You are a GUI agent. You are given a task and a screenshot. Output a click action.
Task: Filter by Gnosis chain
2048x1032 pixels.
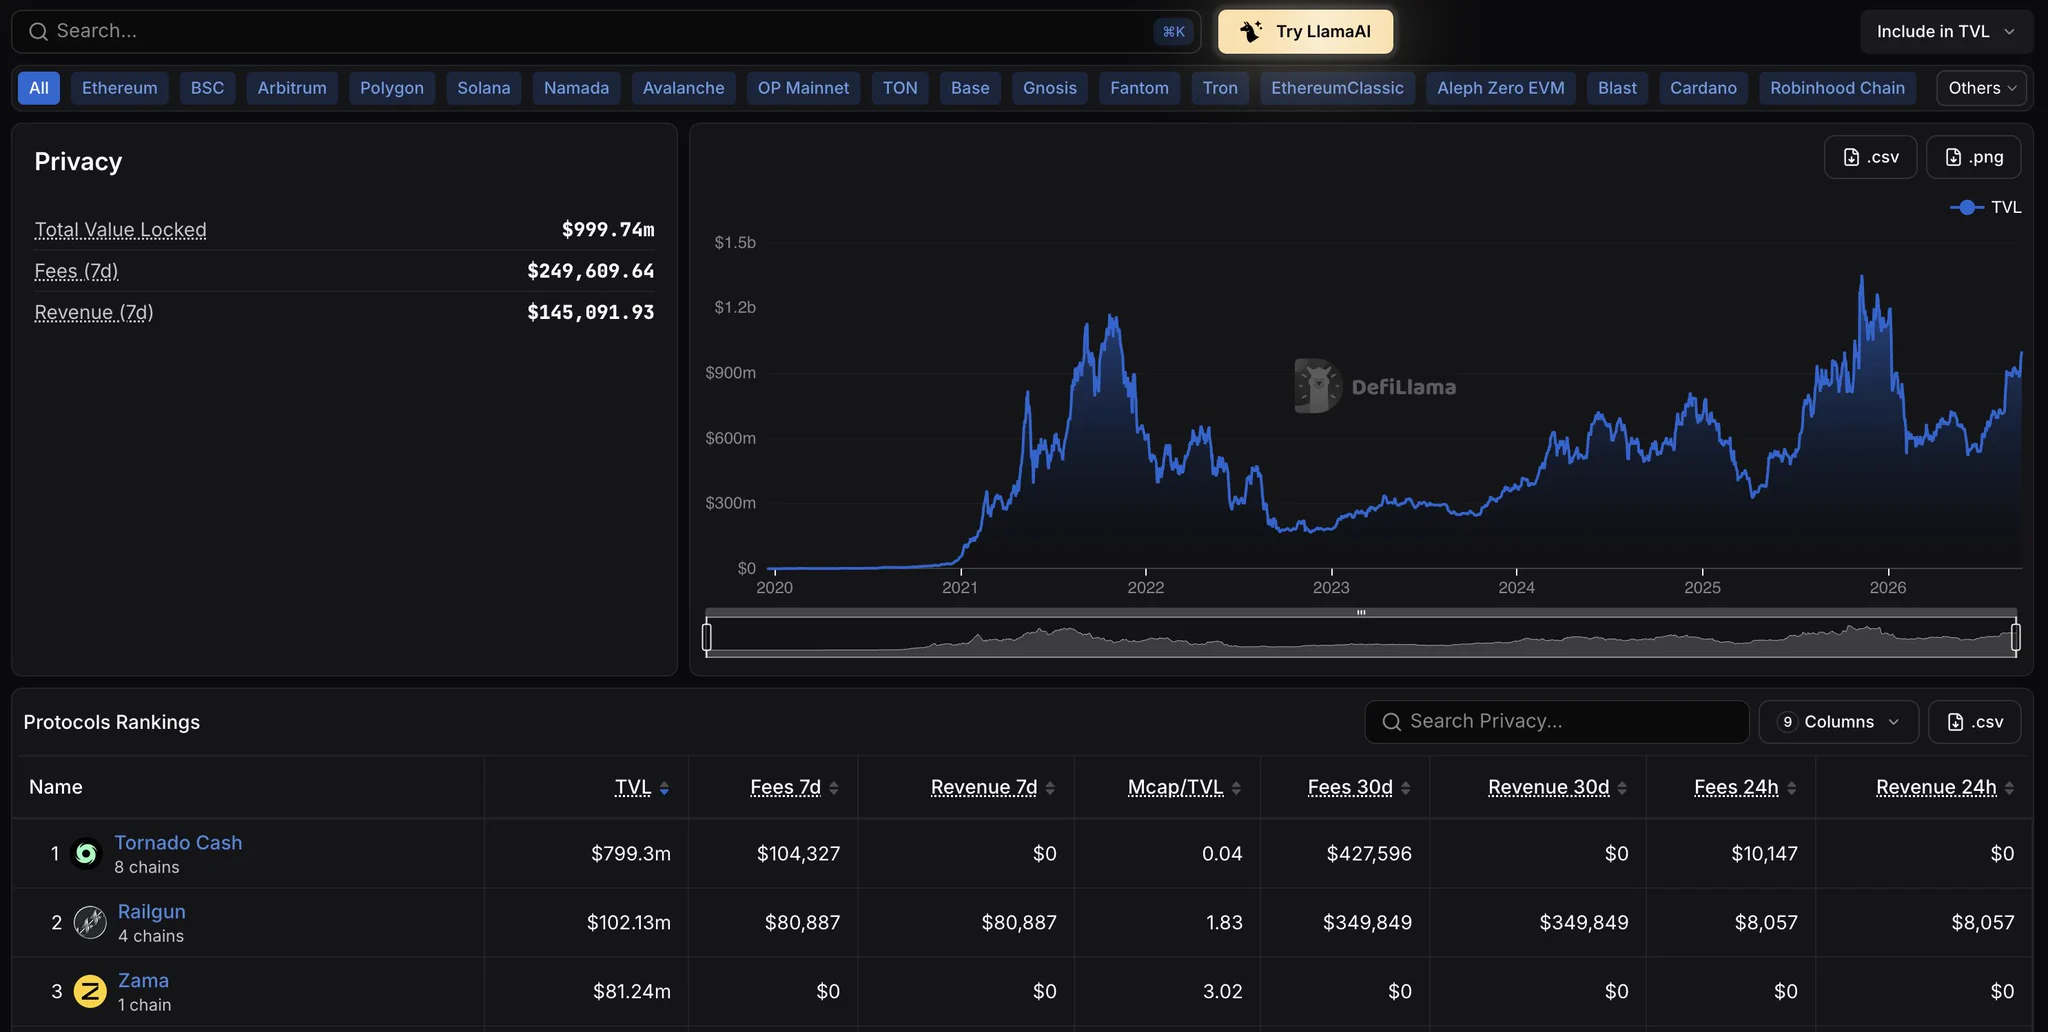pyautogui.click(x=1050, y=88)
